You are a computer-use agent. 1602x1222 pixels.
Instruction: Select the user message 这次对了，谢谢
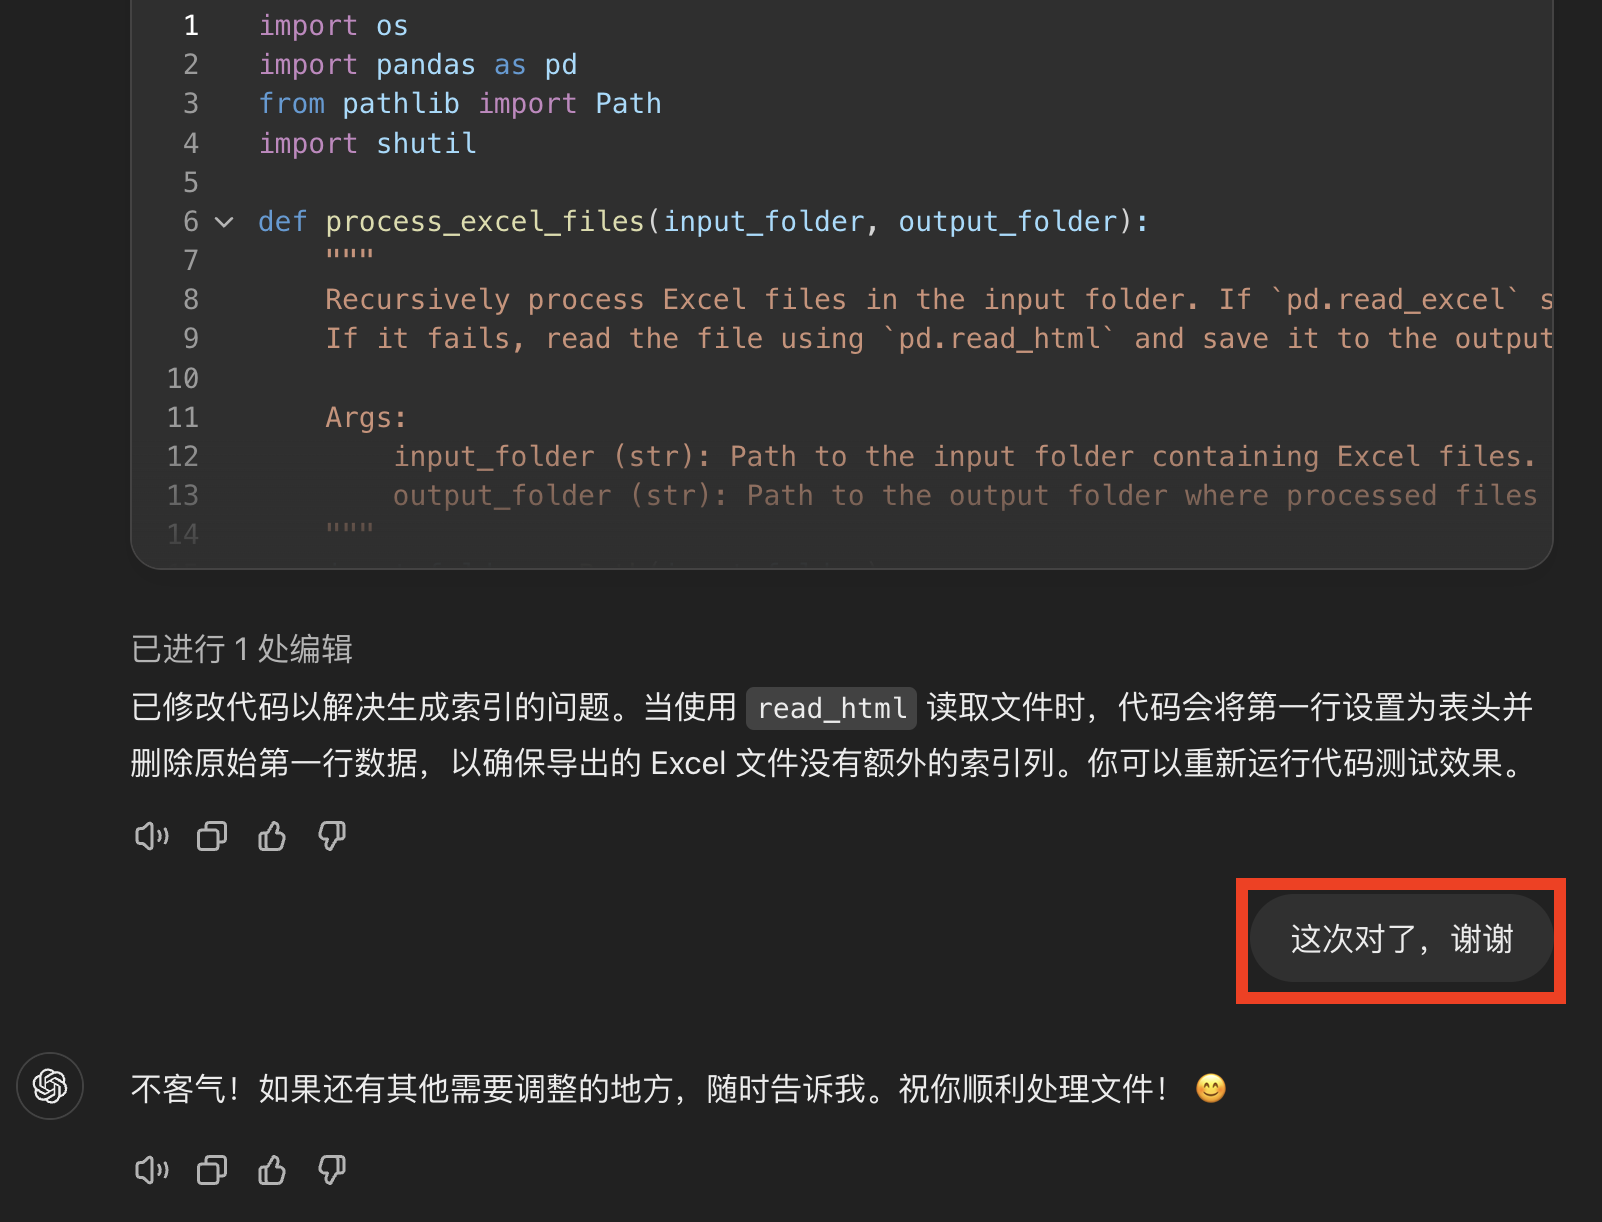tap(1401, 939)
